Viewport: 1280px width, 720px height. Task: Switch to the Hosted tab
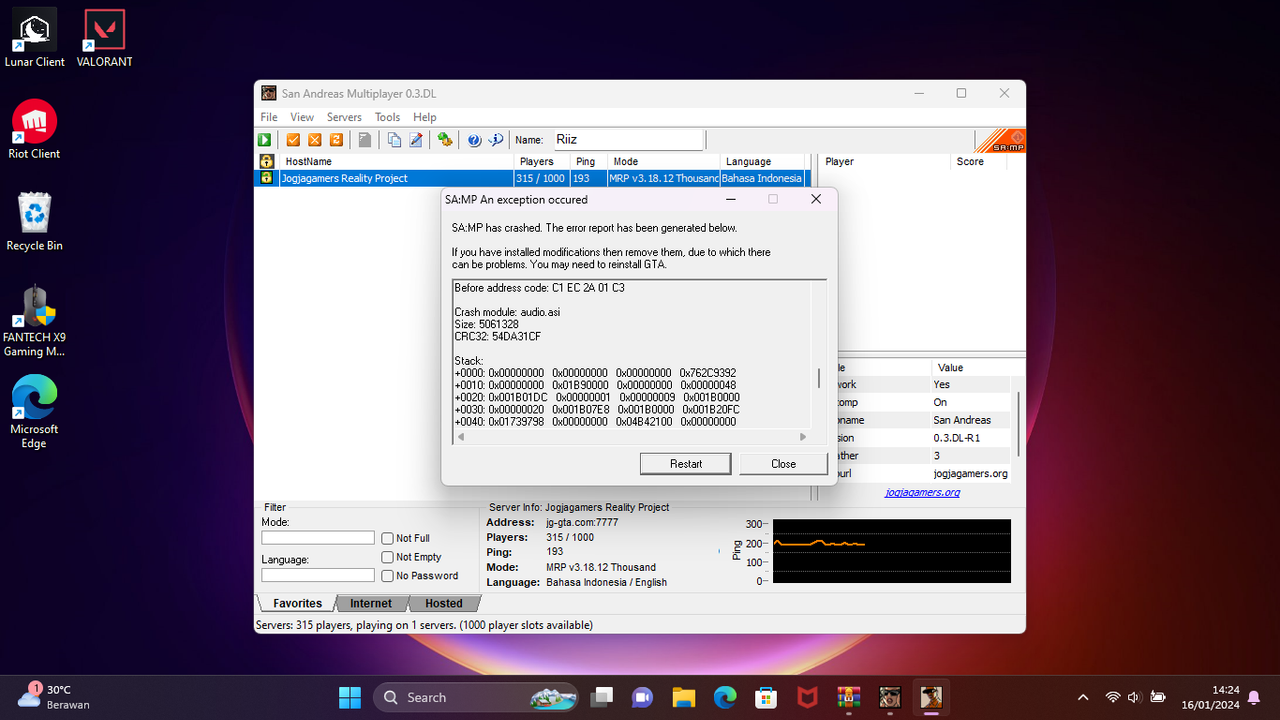point(444,603)
